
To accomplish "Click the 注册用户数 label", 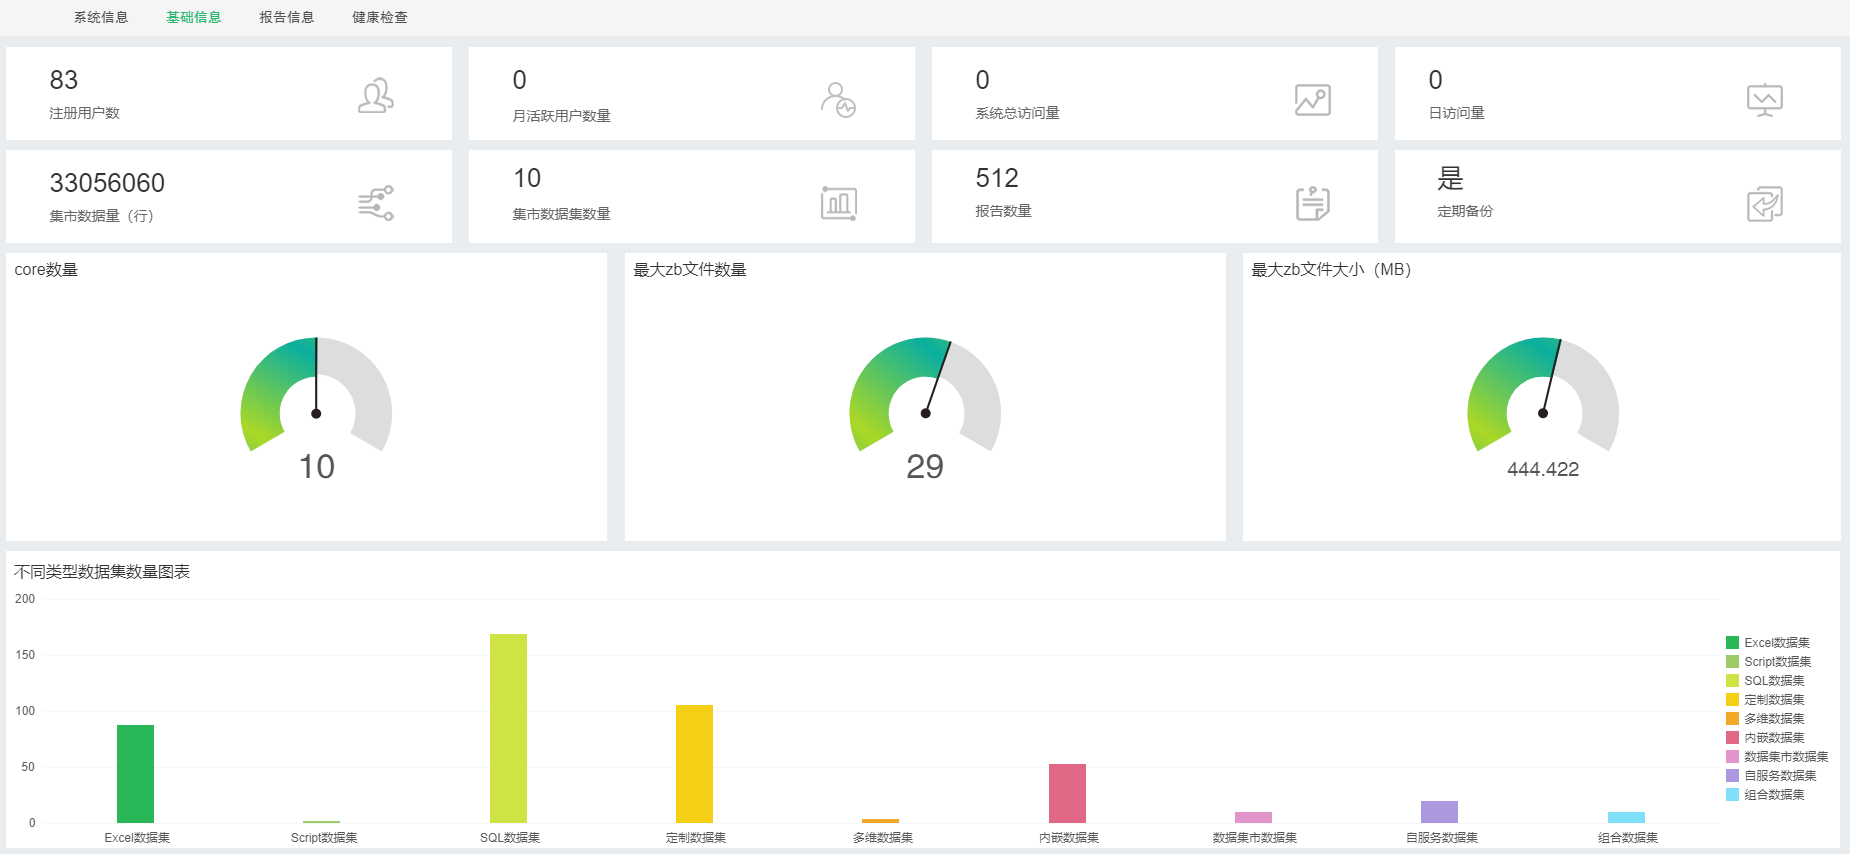I will pyautogui.click(x=85, y=113).
